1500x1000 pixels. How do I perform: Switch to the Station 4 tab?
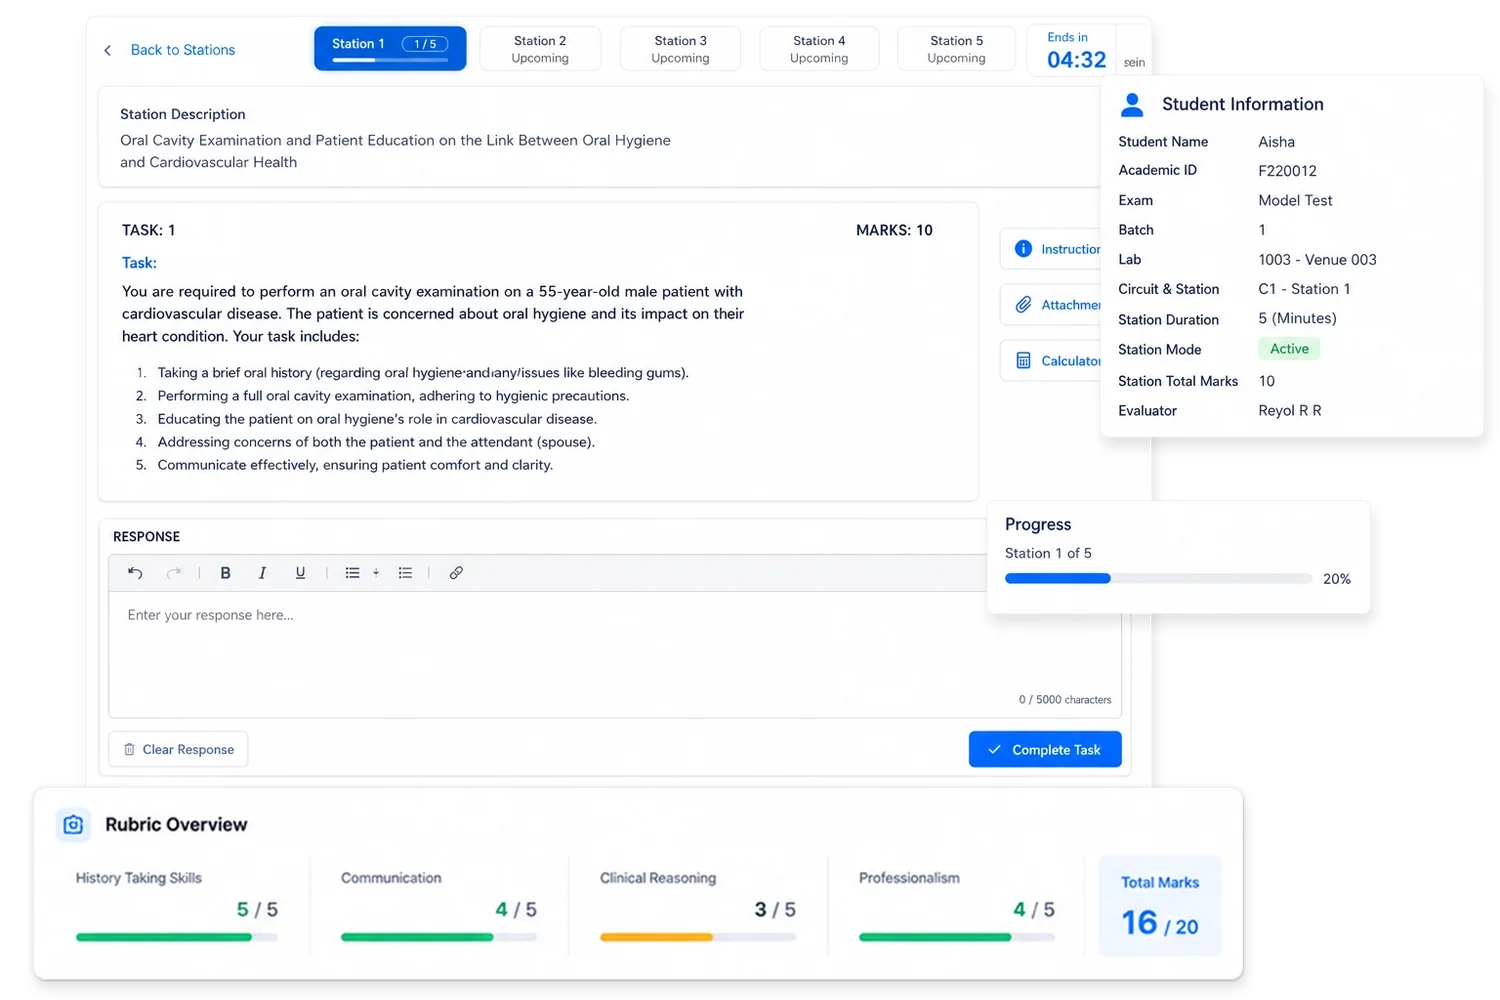point(819,49)
